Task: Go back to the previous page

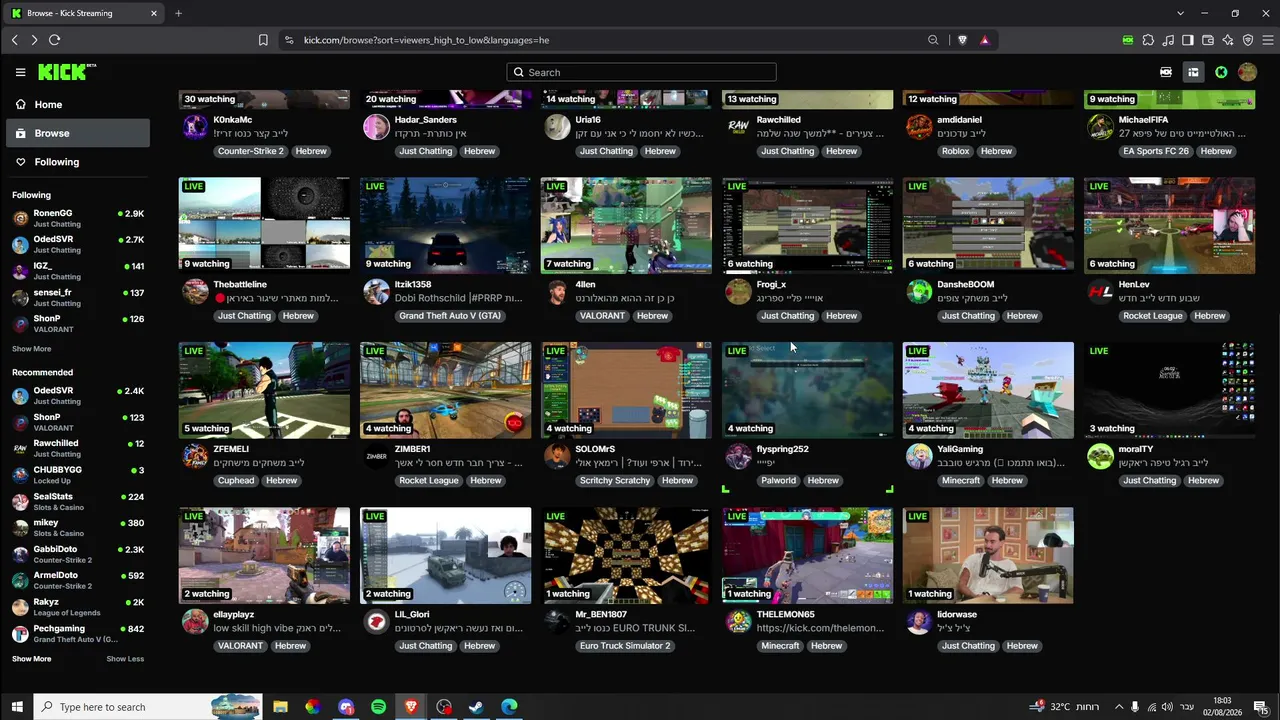Action: coord(15,40)
